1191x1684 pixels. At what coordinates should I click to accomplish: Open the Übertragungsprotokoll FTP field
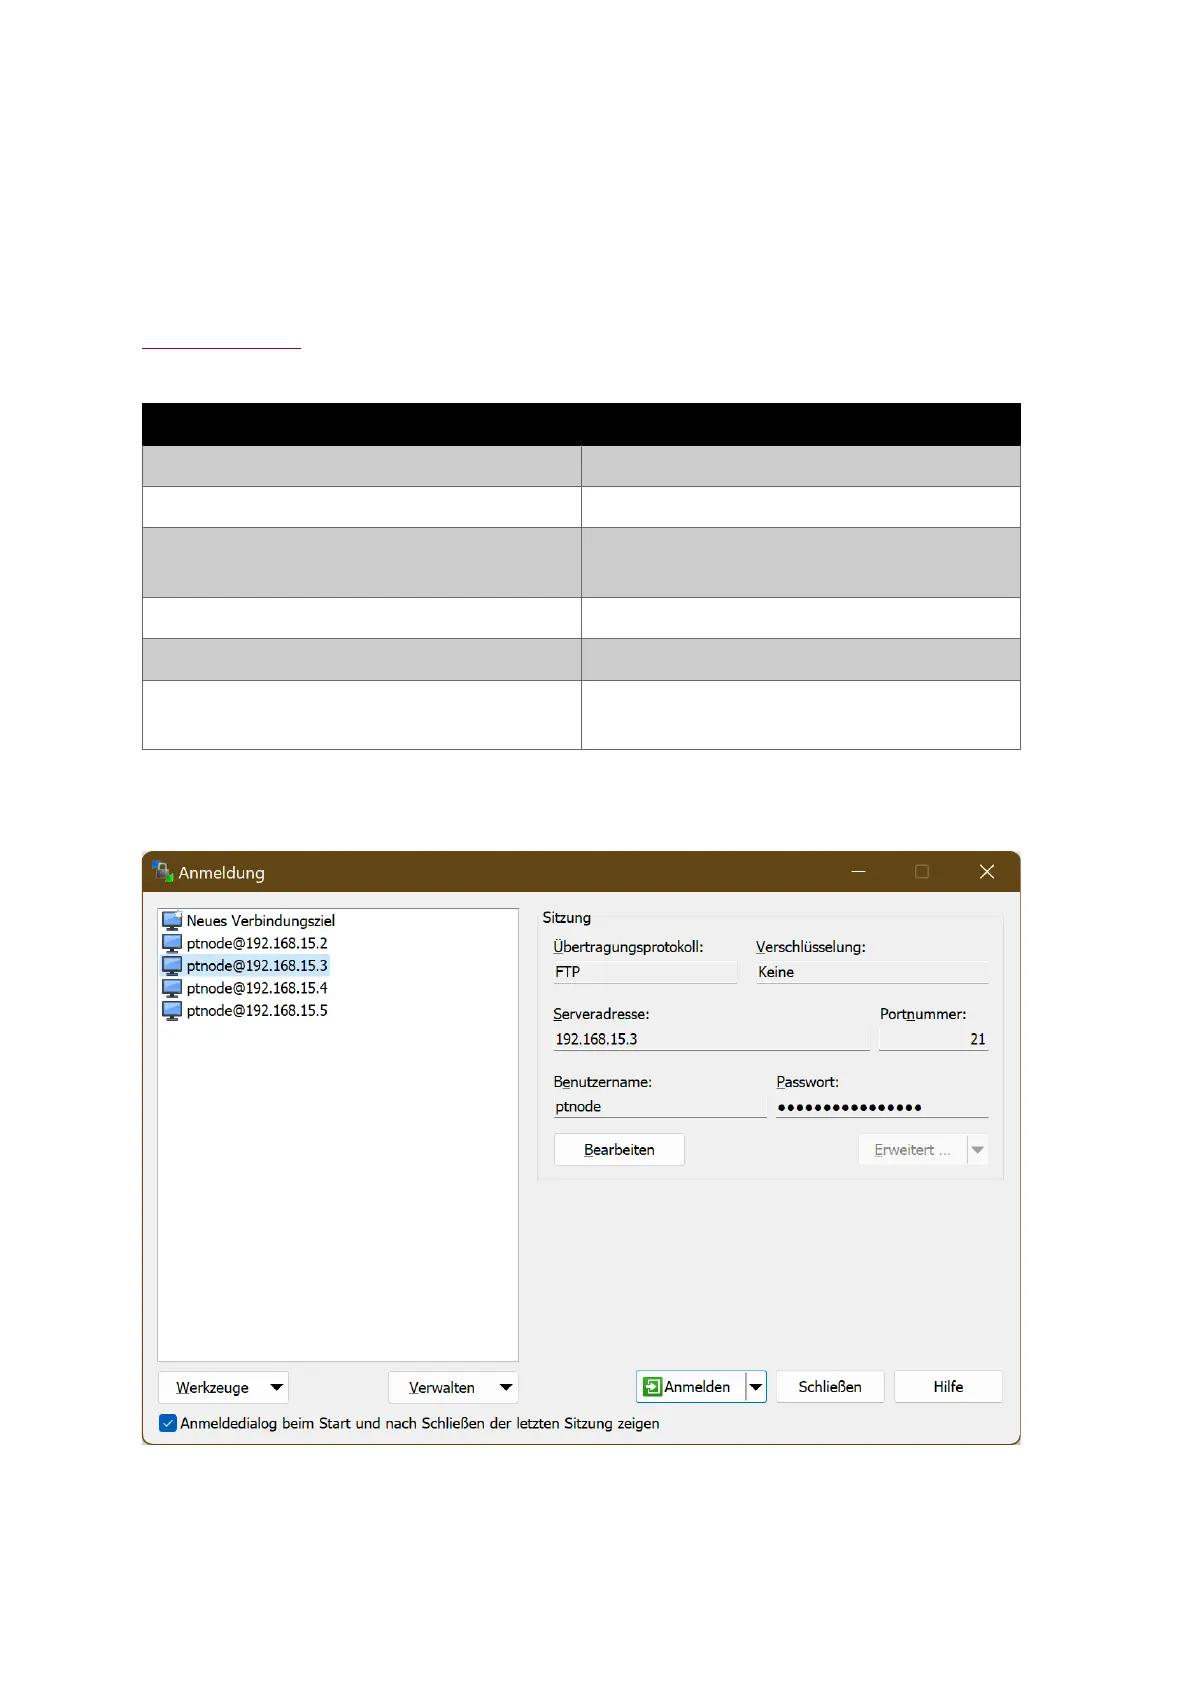[645, 972]
